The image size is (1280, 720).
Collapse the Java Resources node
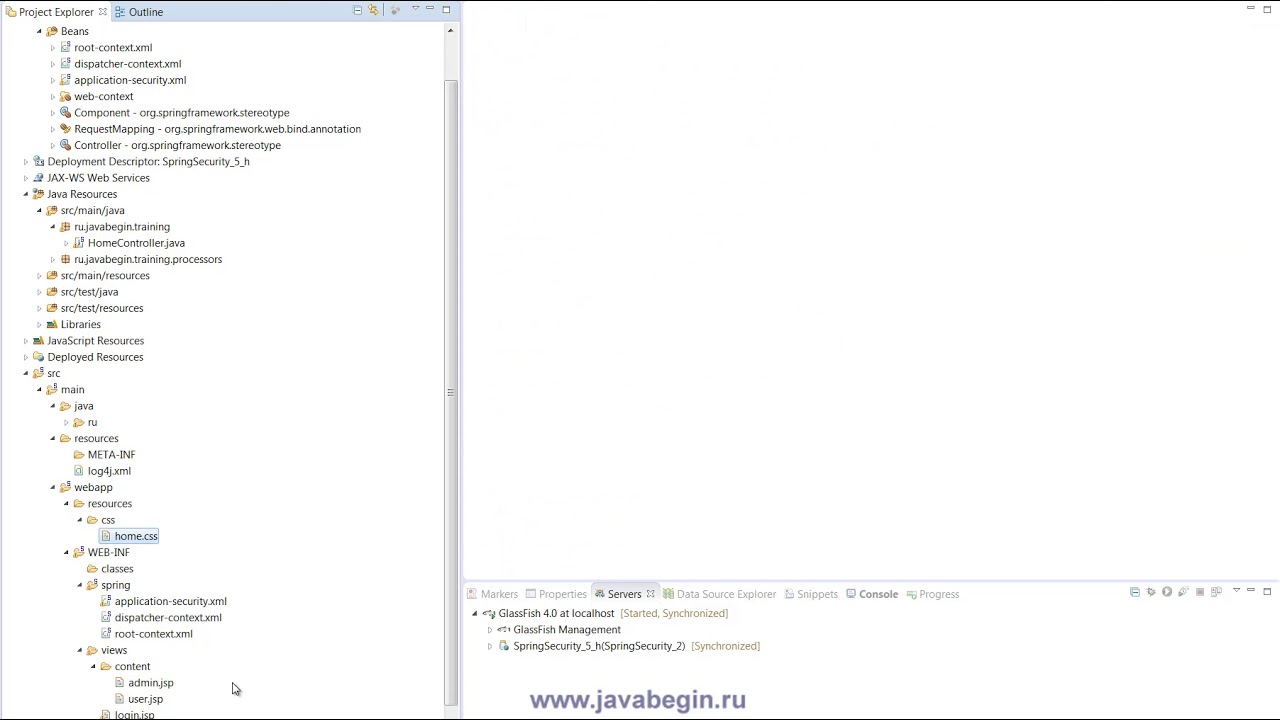[26, 194]
